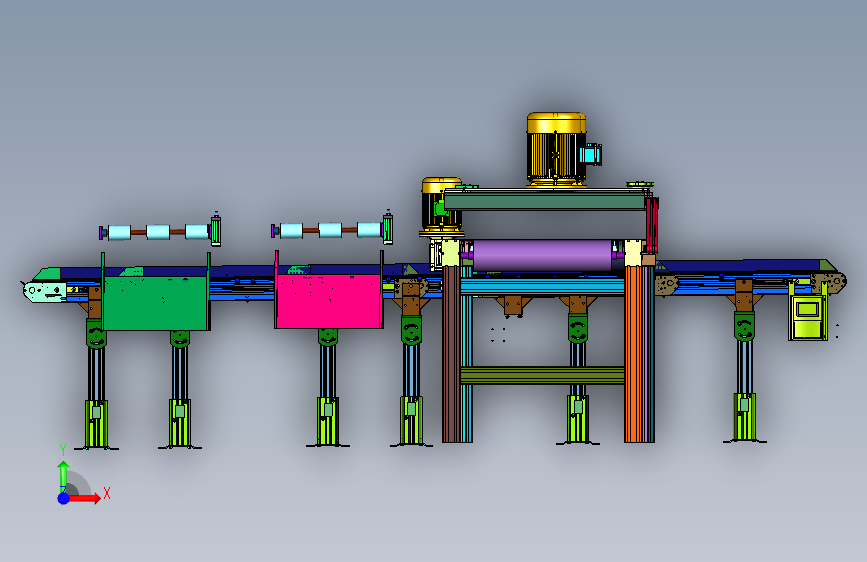Select the small yellow motor beside the frame
Screen dimensions: 867x562
tap(441, 205)
